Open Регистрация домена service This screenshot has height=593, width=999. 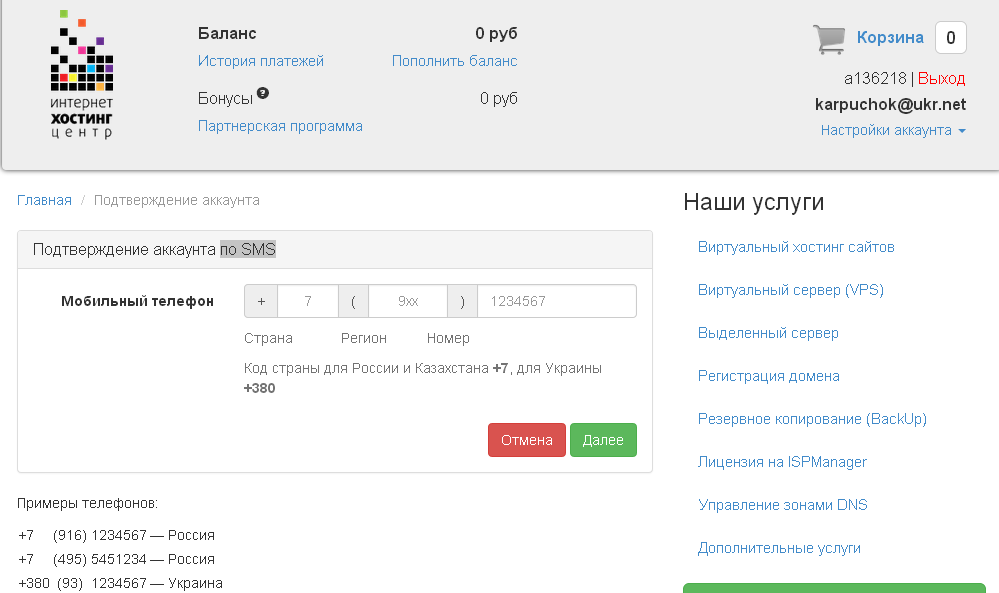(x=768, y=376)
